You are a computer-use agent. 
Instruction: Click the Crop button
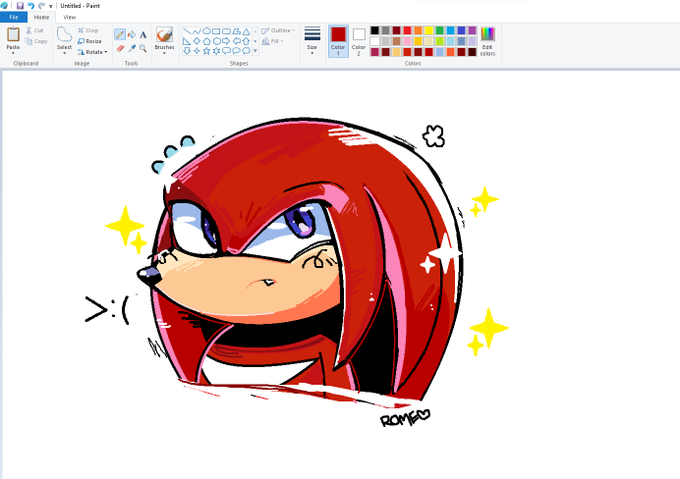[88, 30]
